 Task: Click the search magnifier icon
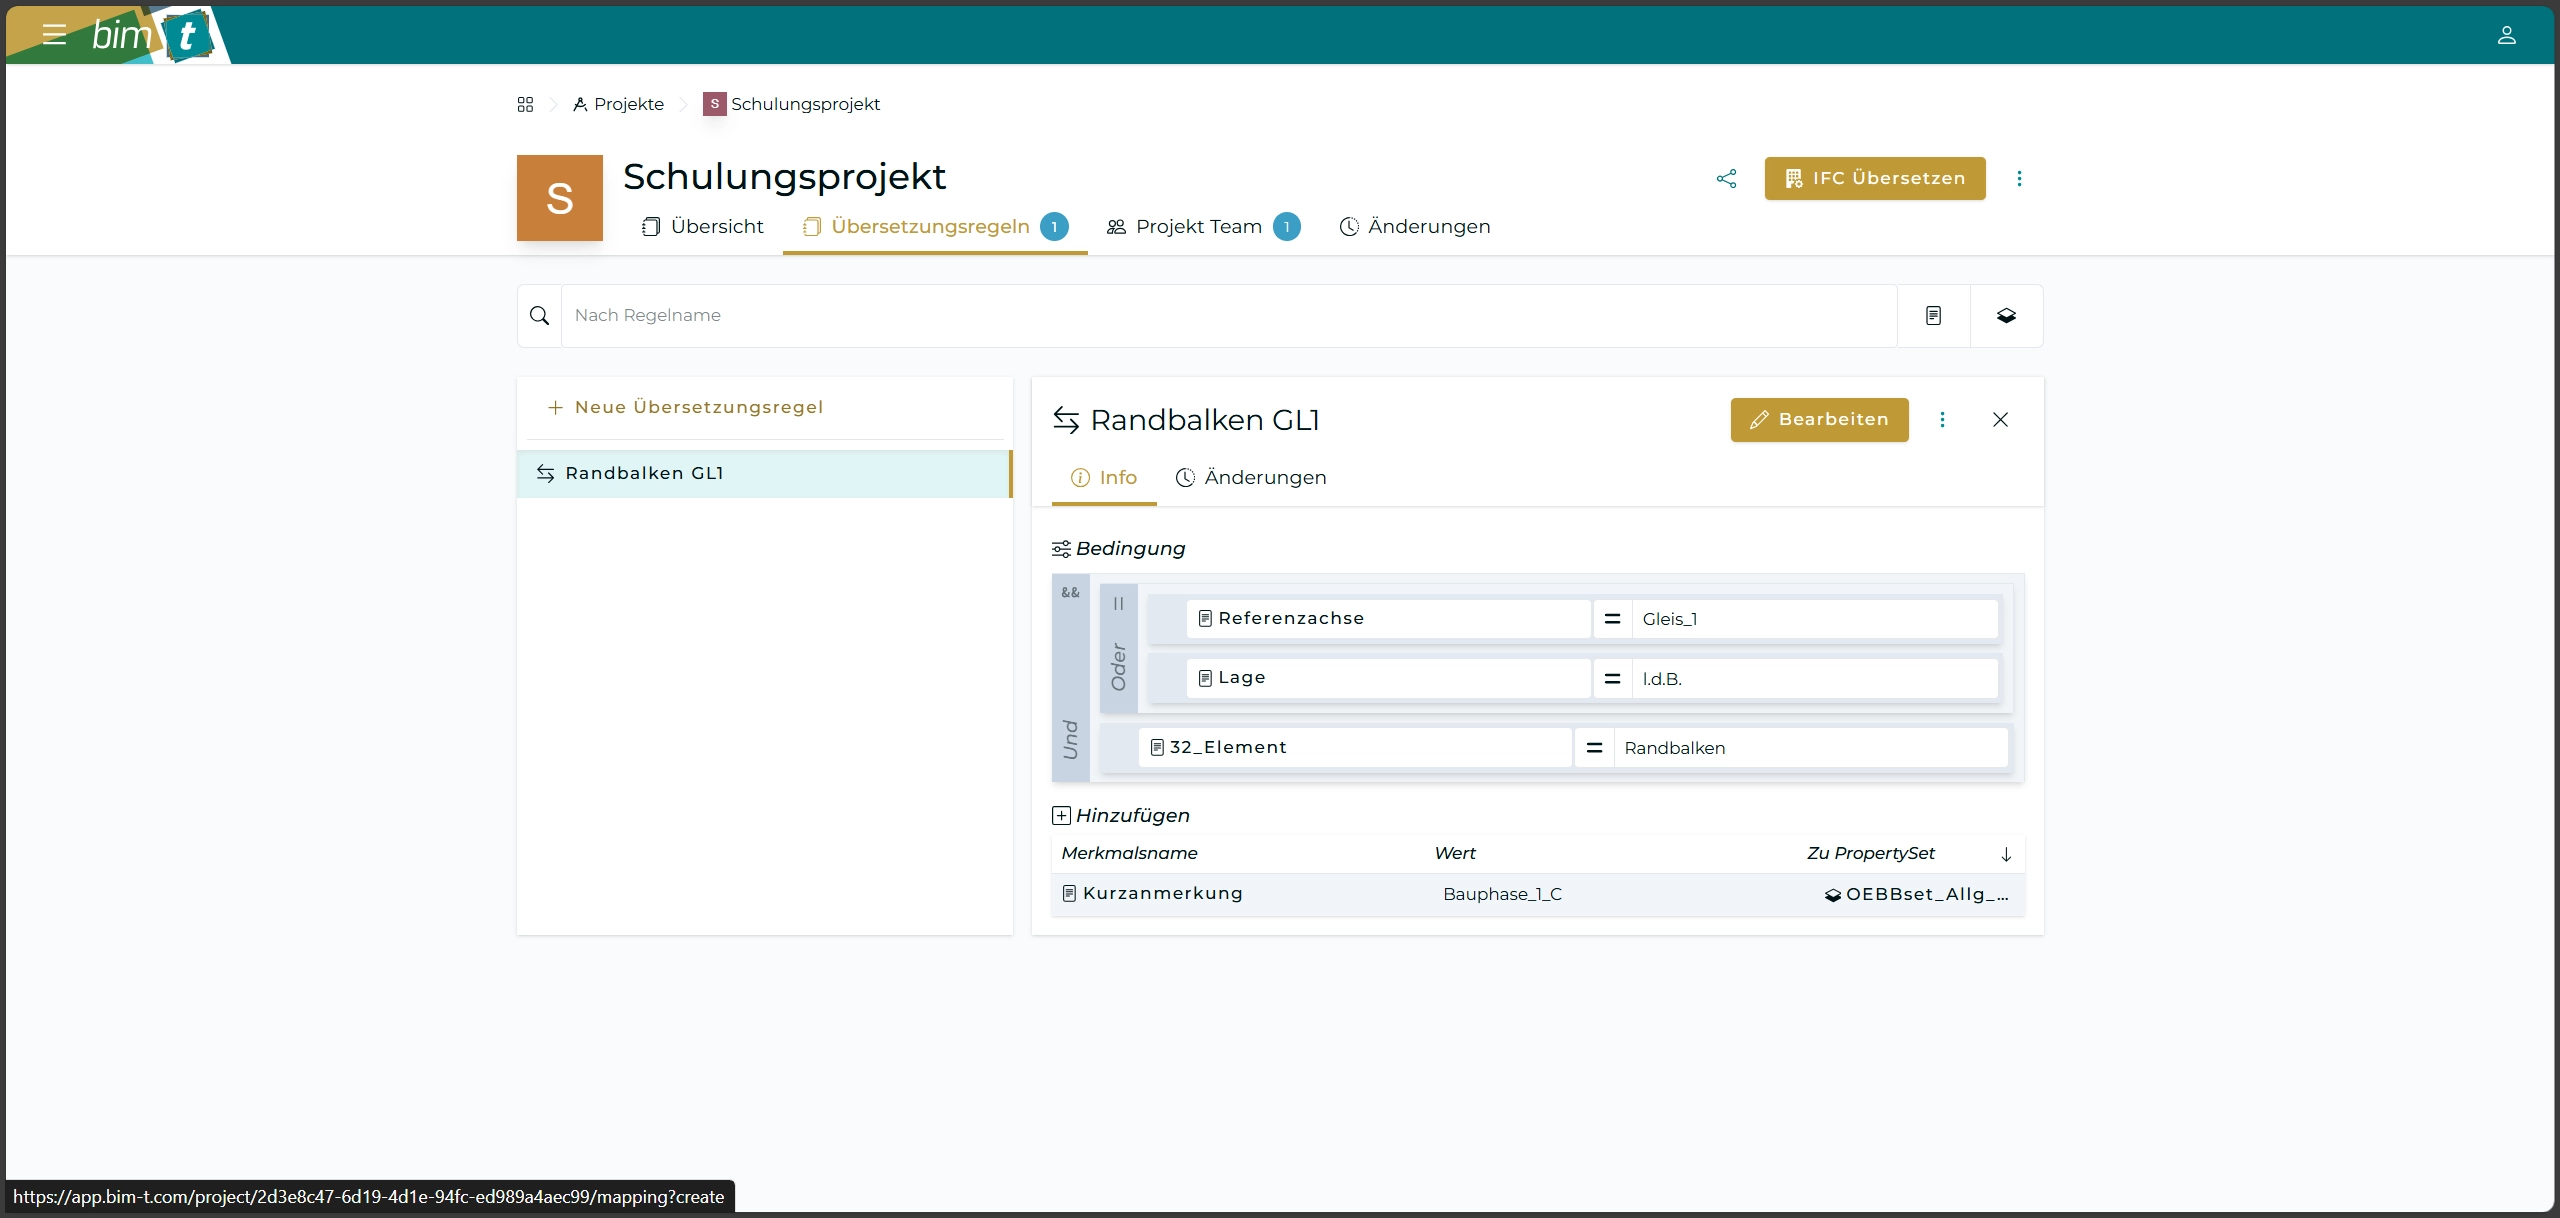click(539, 316)
